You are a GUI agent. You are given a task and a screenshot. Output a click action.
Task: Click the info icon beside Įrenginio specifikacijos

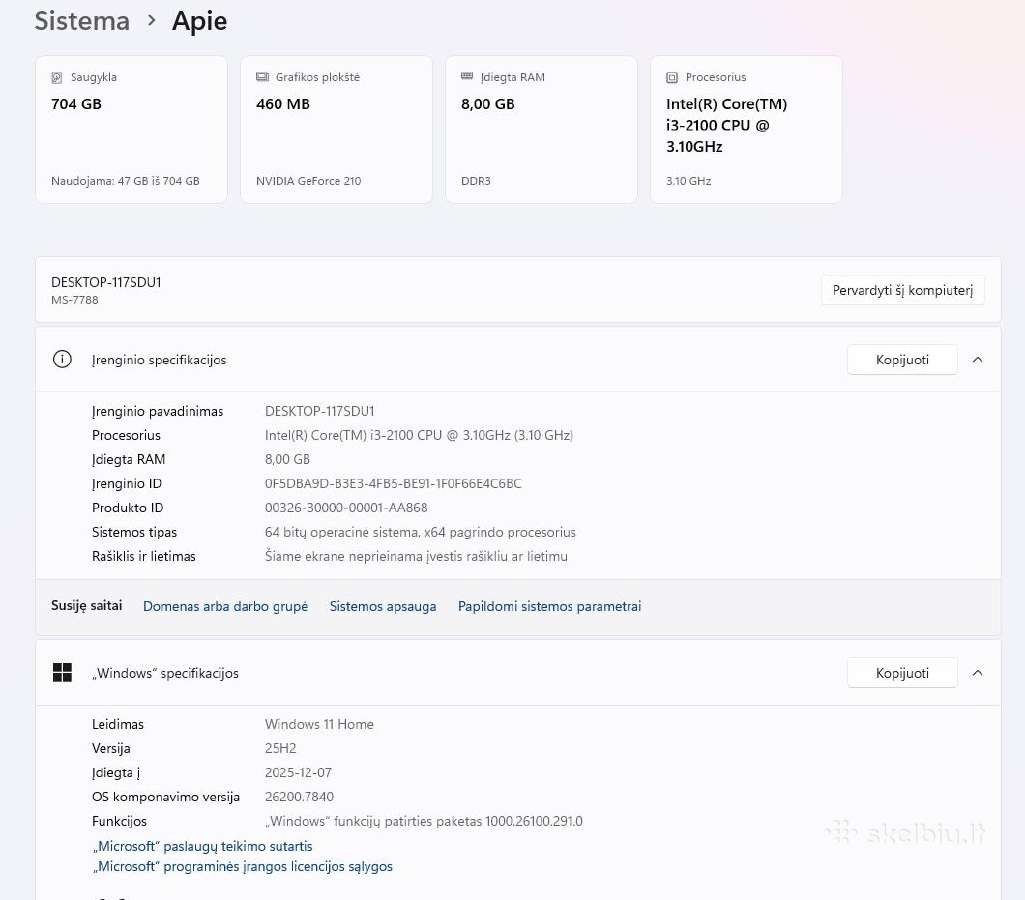(x=62, y=359)
